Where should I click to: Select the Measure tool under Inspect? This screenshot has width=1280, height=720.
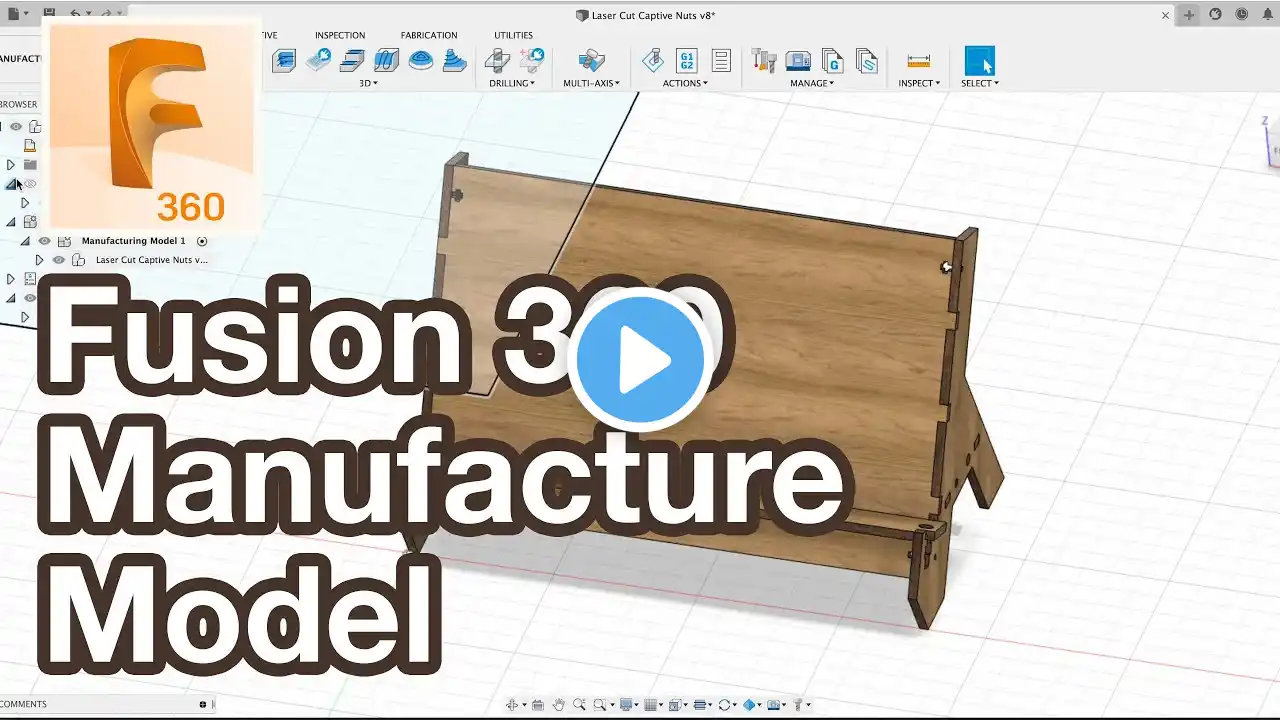coord(918,61)
